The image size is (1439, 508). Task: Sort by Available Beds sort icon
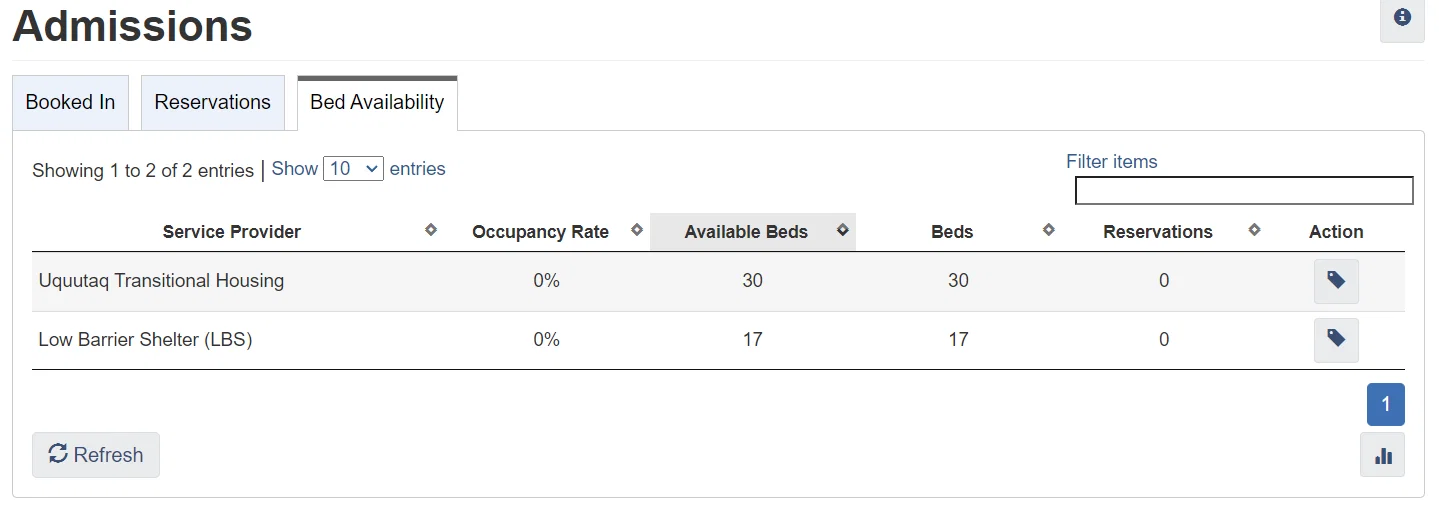click(843, 230)
